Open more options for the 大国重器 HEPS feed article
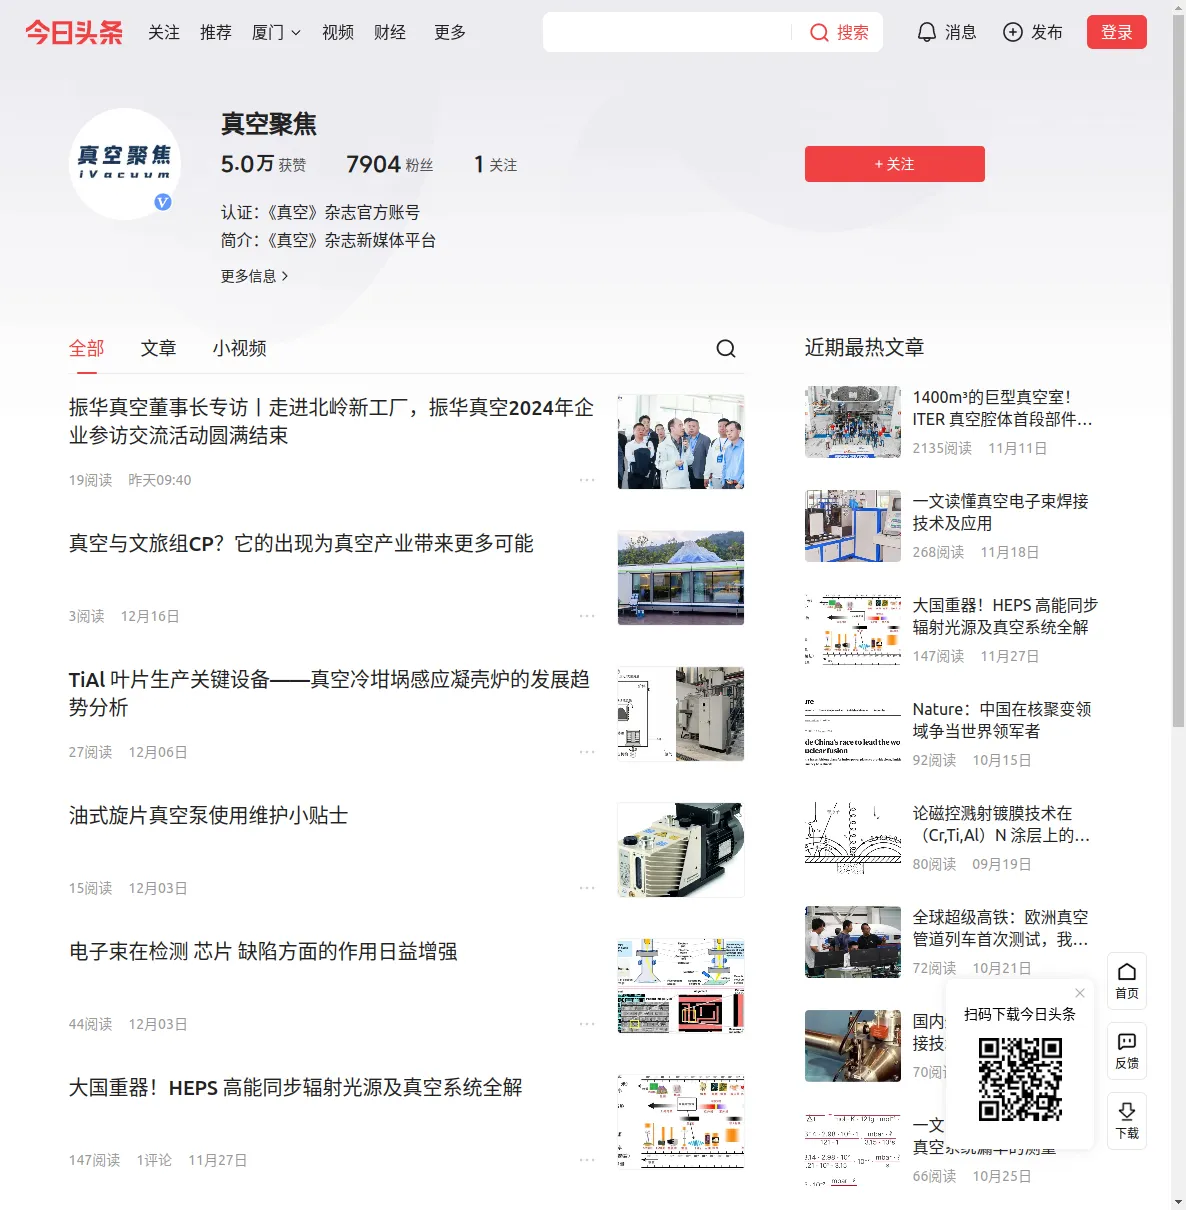Screen dimensions: 1186x1210 pos(587,1160)
